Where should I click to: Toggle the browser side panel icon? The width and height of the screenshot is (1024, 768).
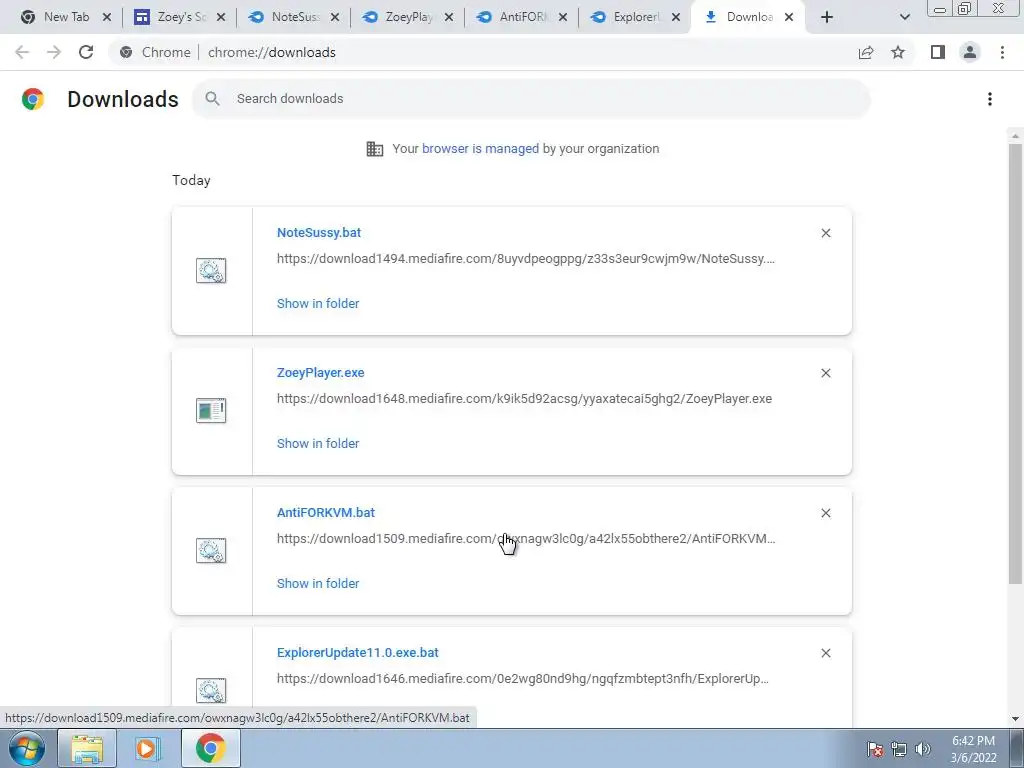tap(938, 52)
